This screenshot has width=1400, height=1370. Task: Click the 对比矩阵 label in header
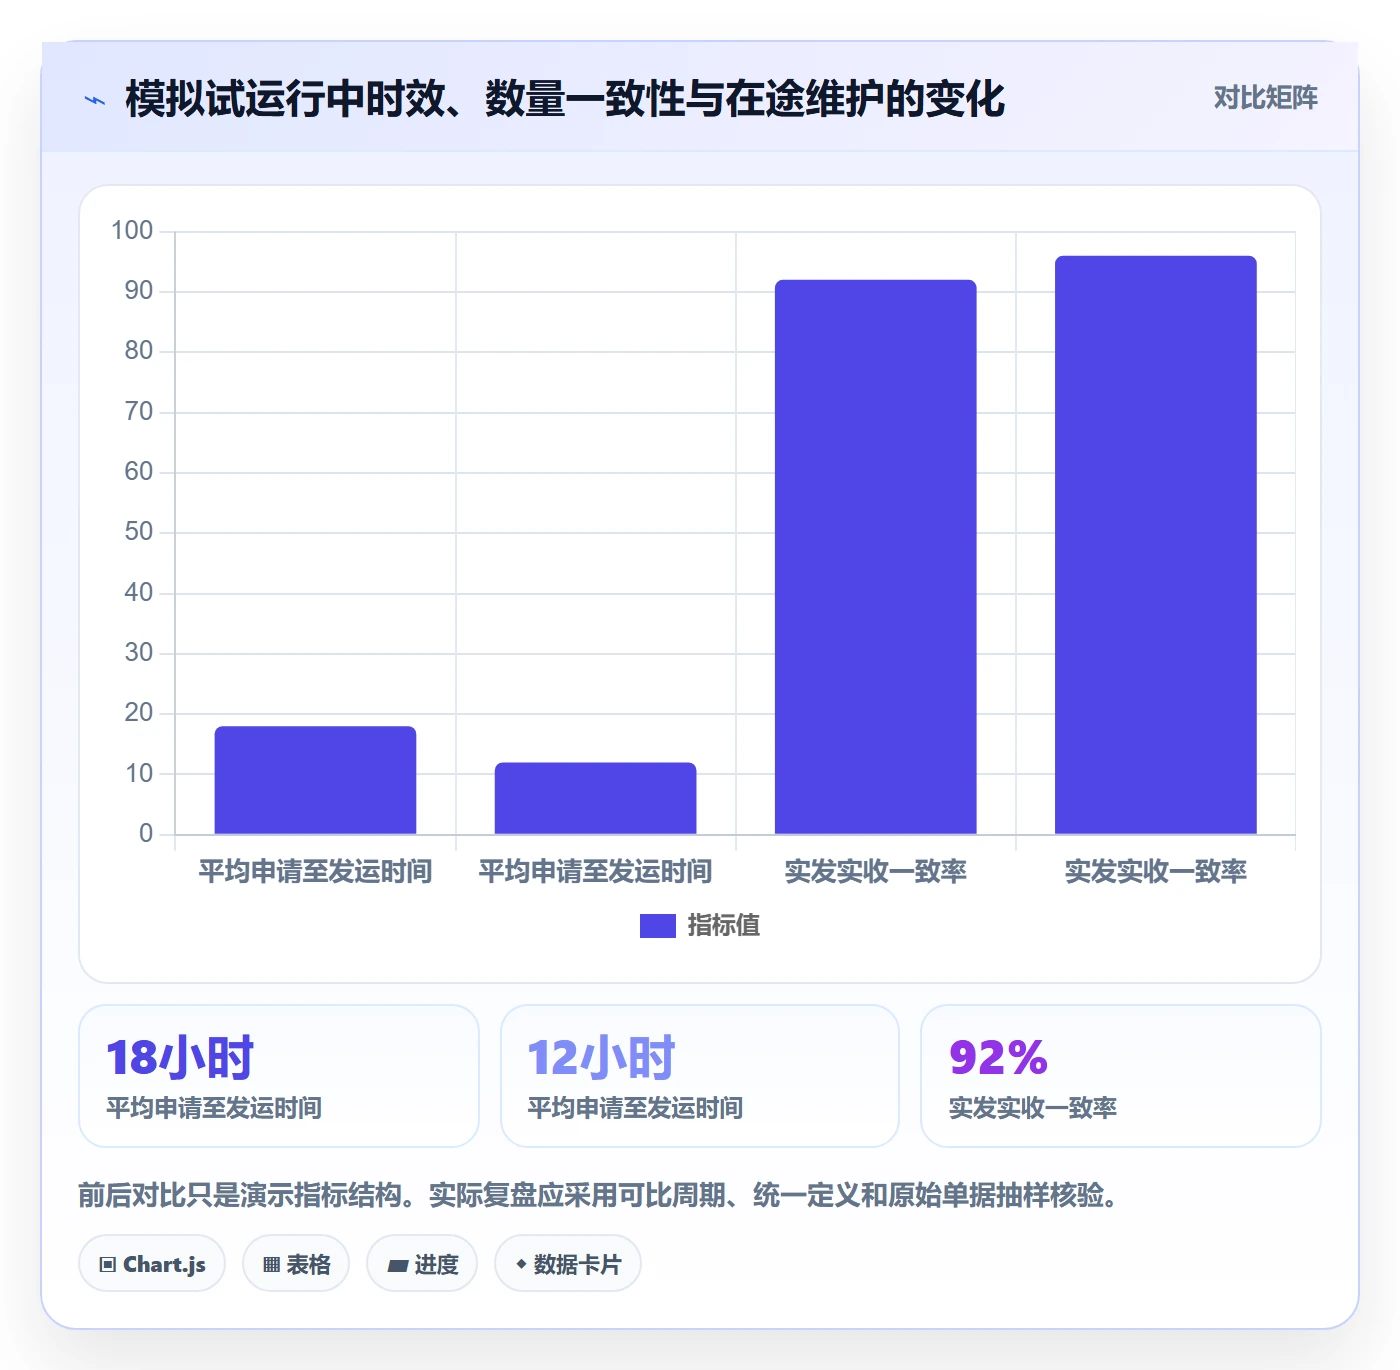click(x=1265, y=98)
